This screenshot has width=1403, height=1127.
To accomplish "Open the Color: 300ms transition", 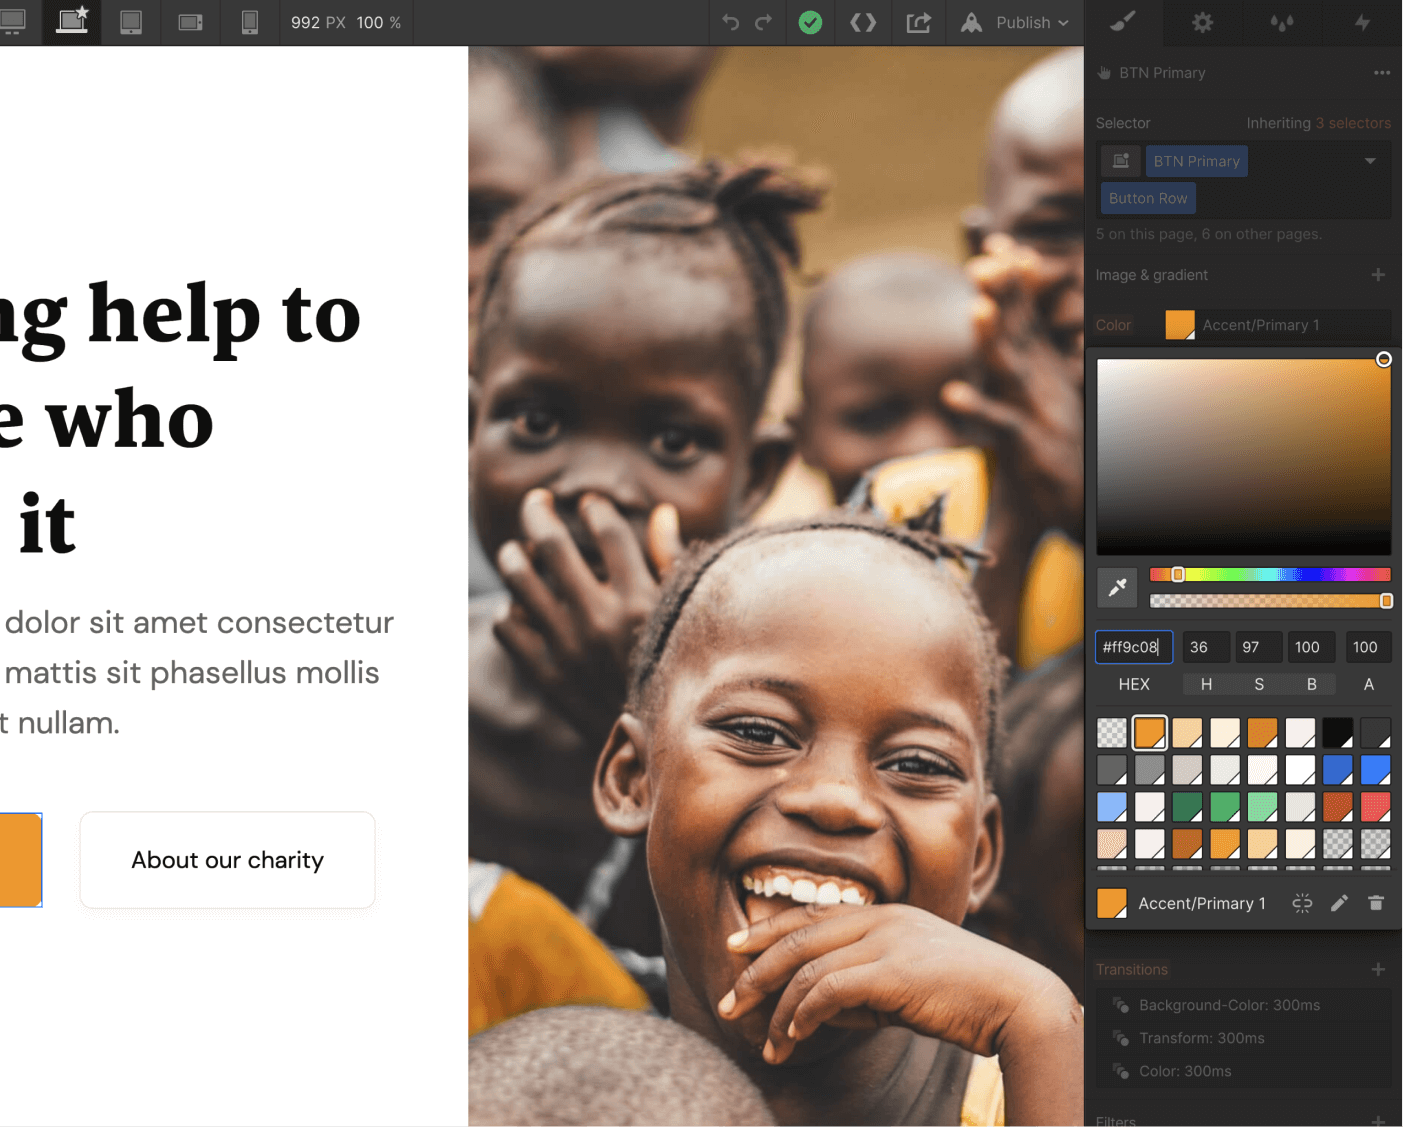I will coord(1243,1071).
